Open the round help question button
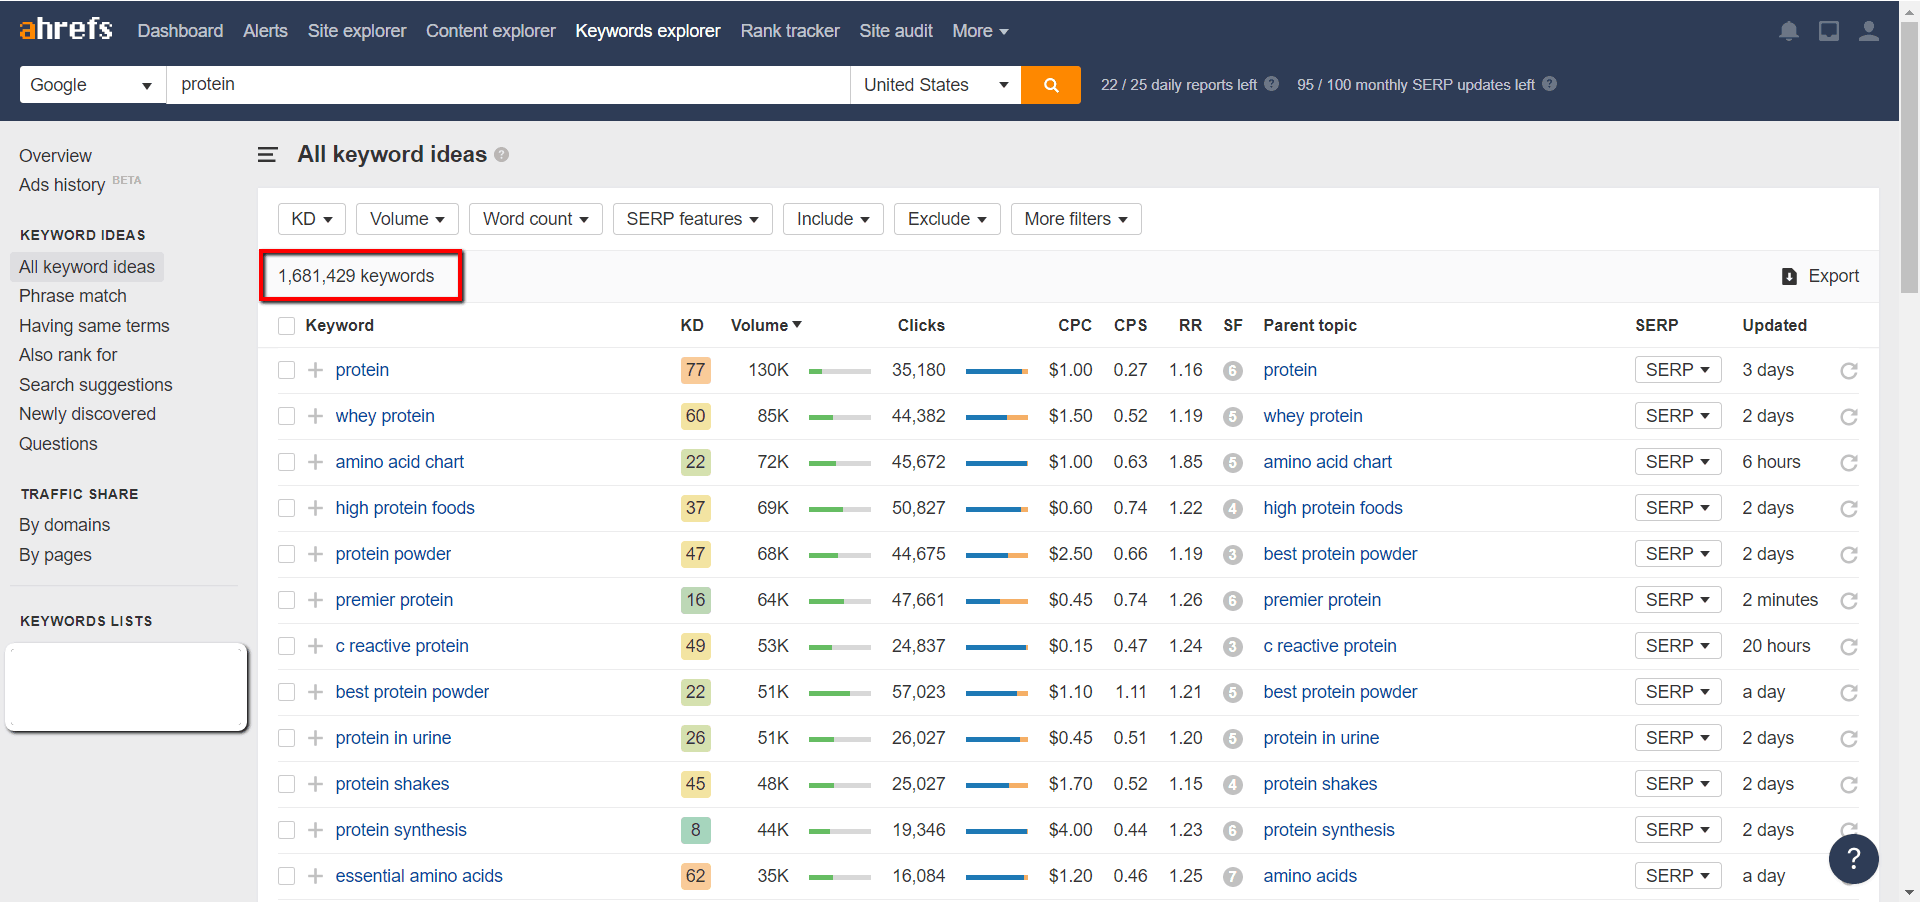The image size is (1920, 902). pos(1853,859)
